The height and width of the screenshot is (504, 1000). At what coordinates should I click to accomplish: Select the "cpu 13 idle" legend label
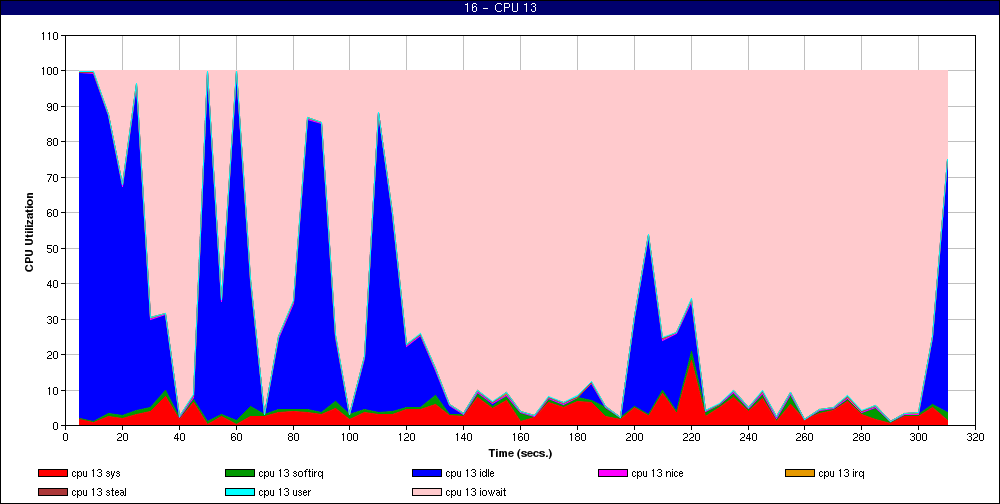[x=478, y=473]
